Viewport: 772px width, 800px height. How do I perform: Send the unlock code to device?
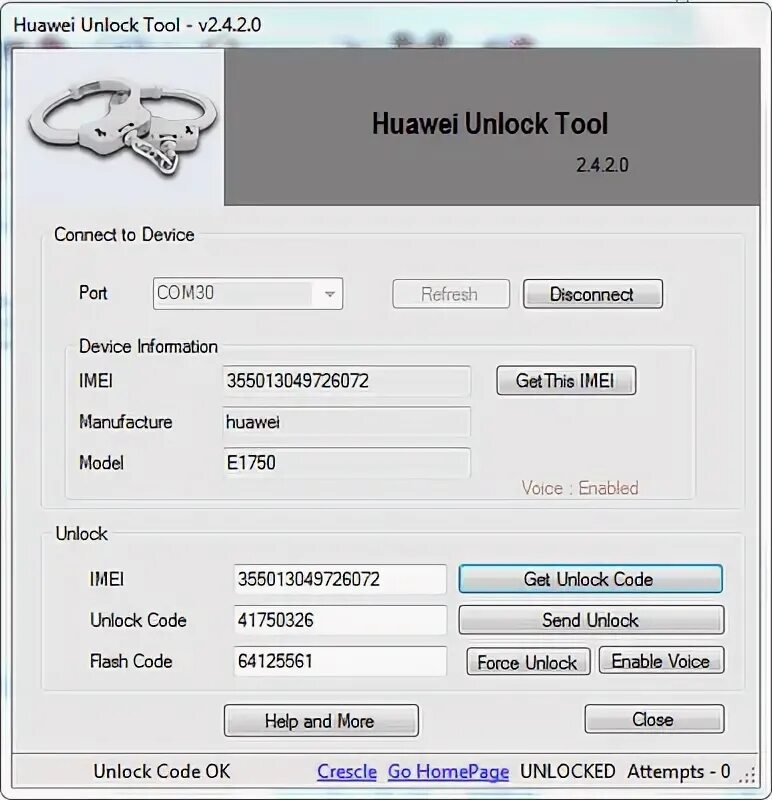click(x=591, y=620)
